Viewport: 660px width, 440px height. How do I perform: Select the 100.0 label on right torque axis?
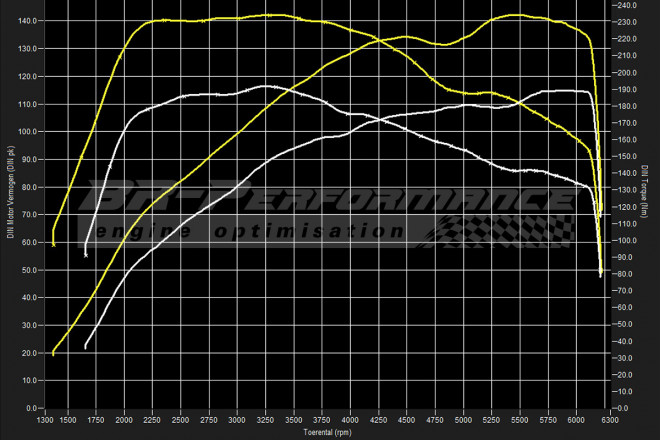(x=626, y=241)
